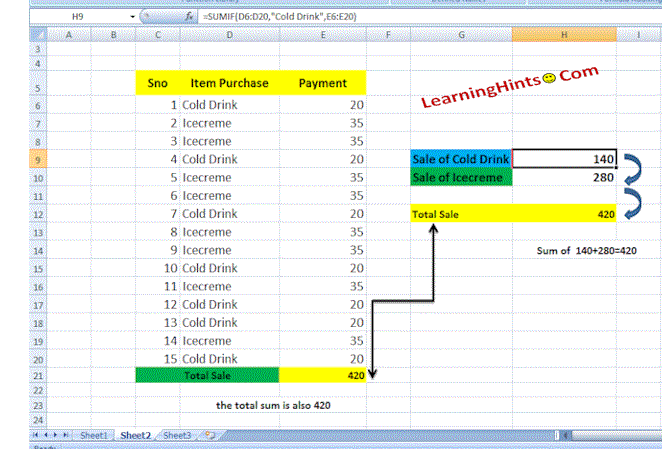This screenshot has width=662, height=449.
Task: Select the Sheet2 tab
Action: 135,435
